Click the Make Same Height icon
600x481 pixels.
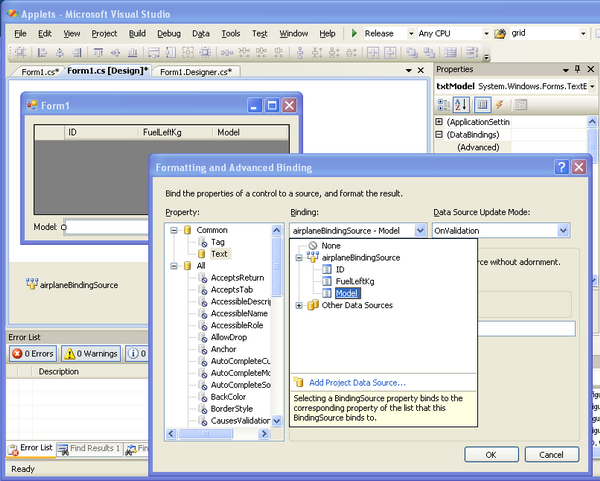[x=171, y=52]
